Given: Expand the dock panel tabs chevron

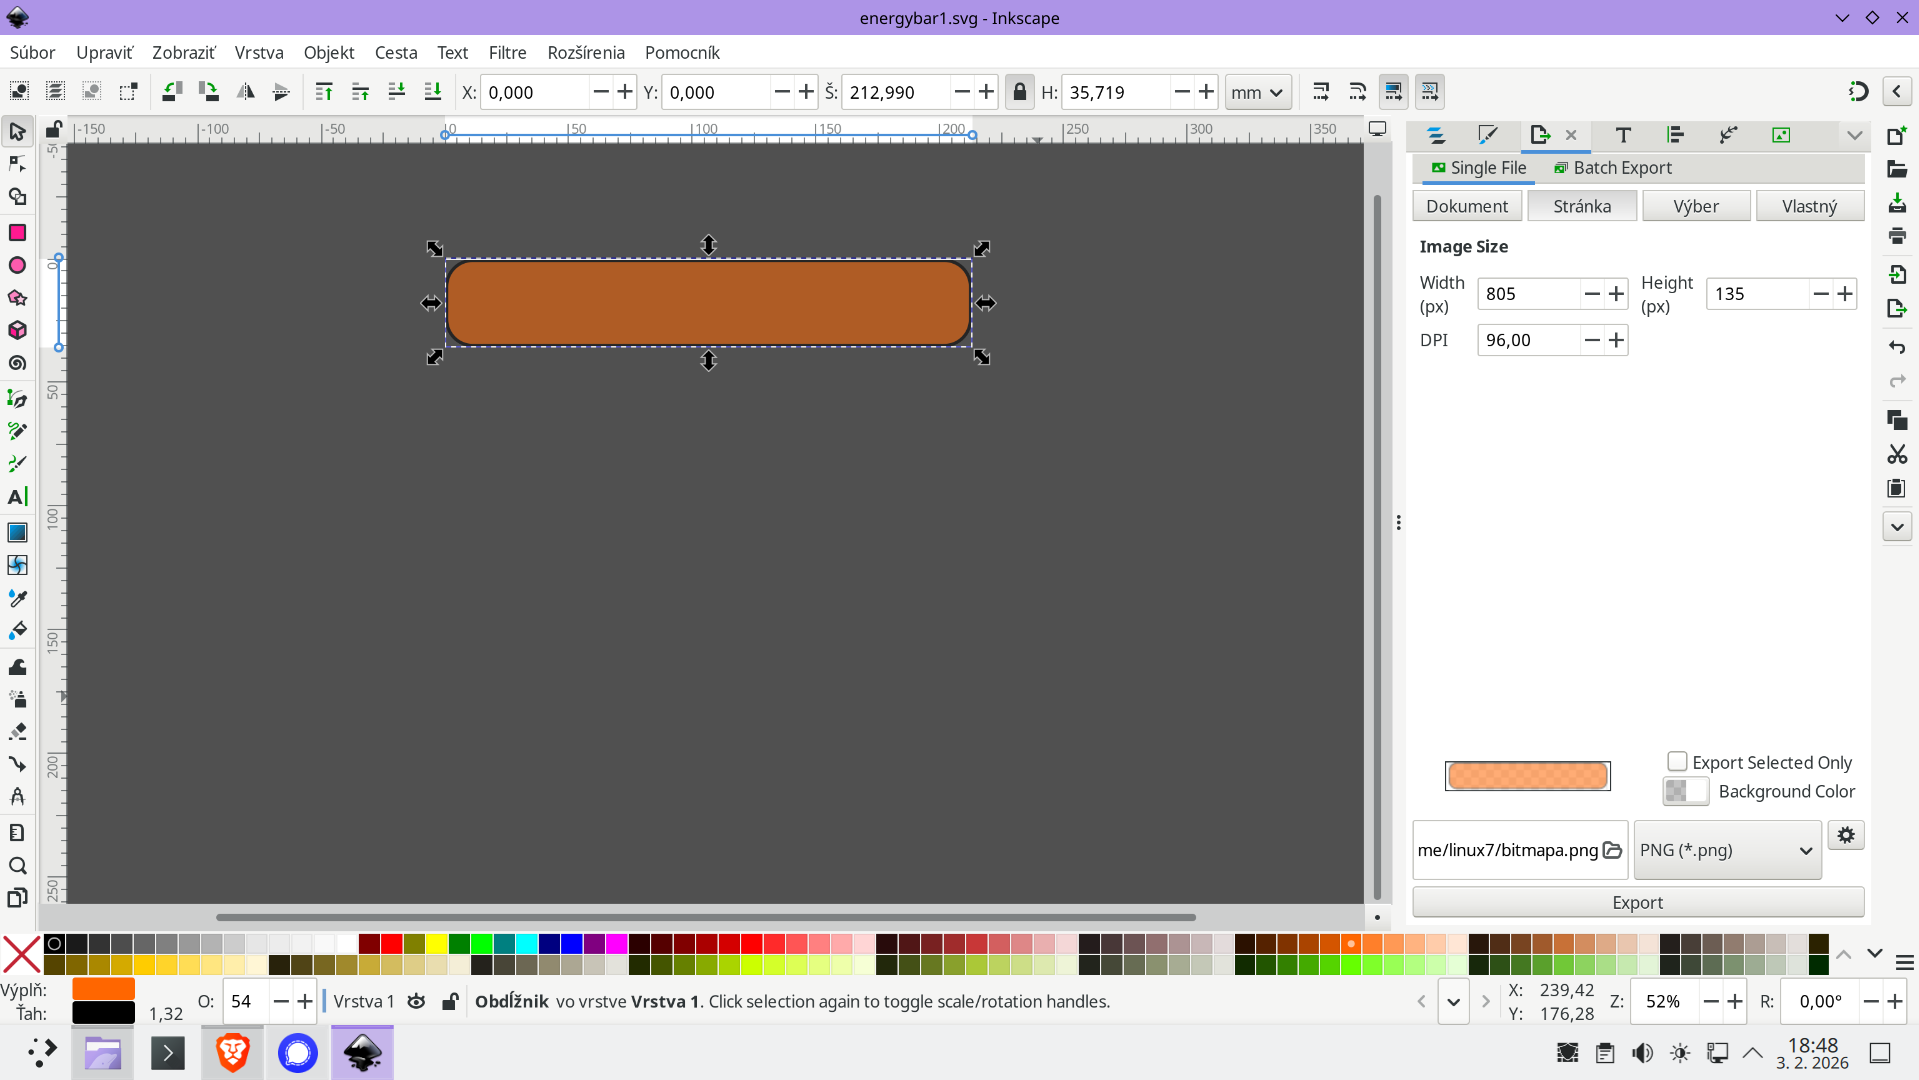Looking at the screenshot, I should (1854, 135).
